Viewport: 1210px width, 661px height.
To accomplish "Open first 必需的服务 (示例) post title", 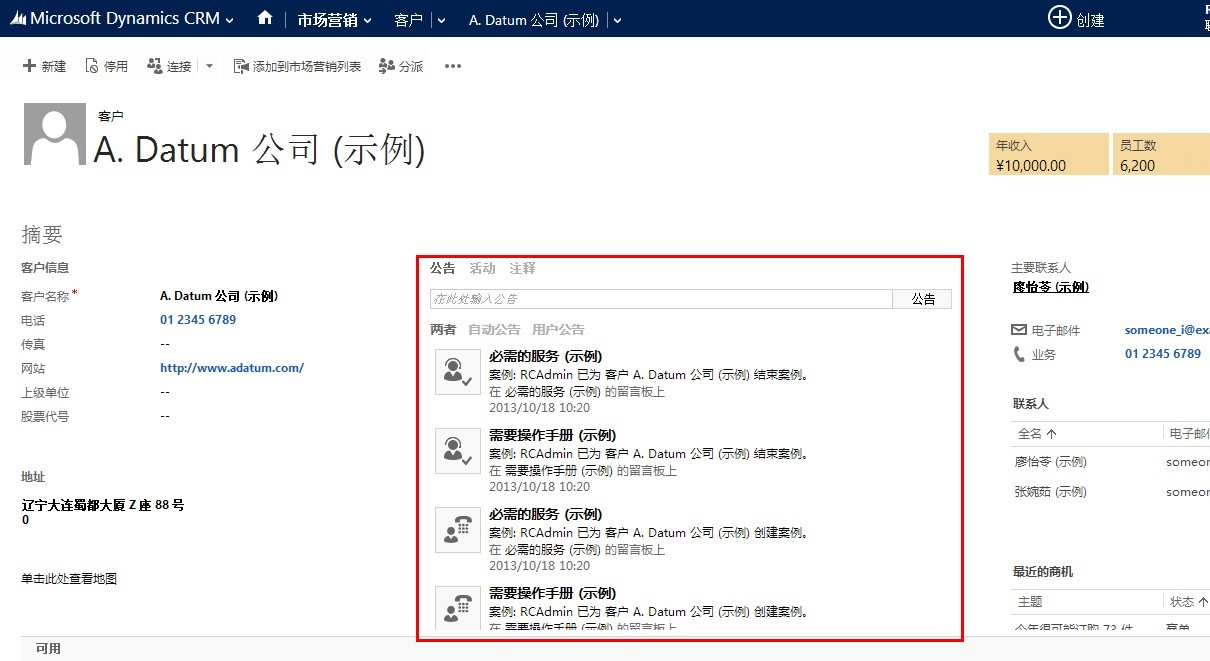I will [x=545, y=356].
